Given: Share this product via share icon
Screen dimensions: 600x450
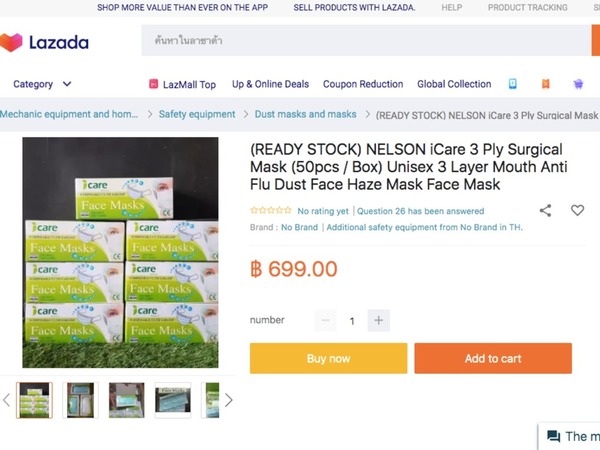Looking at the screenshot, I should 545,210.
